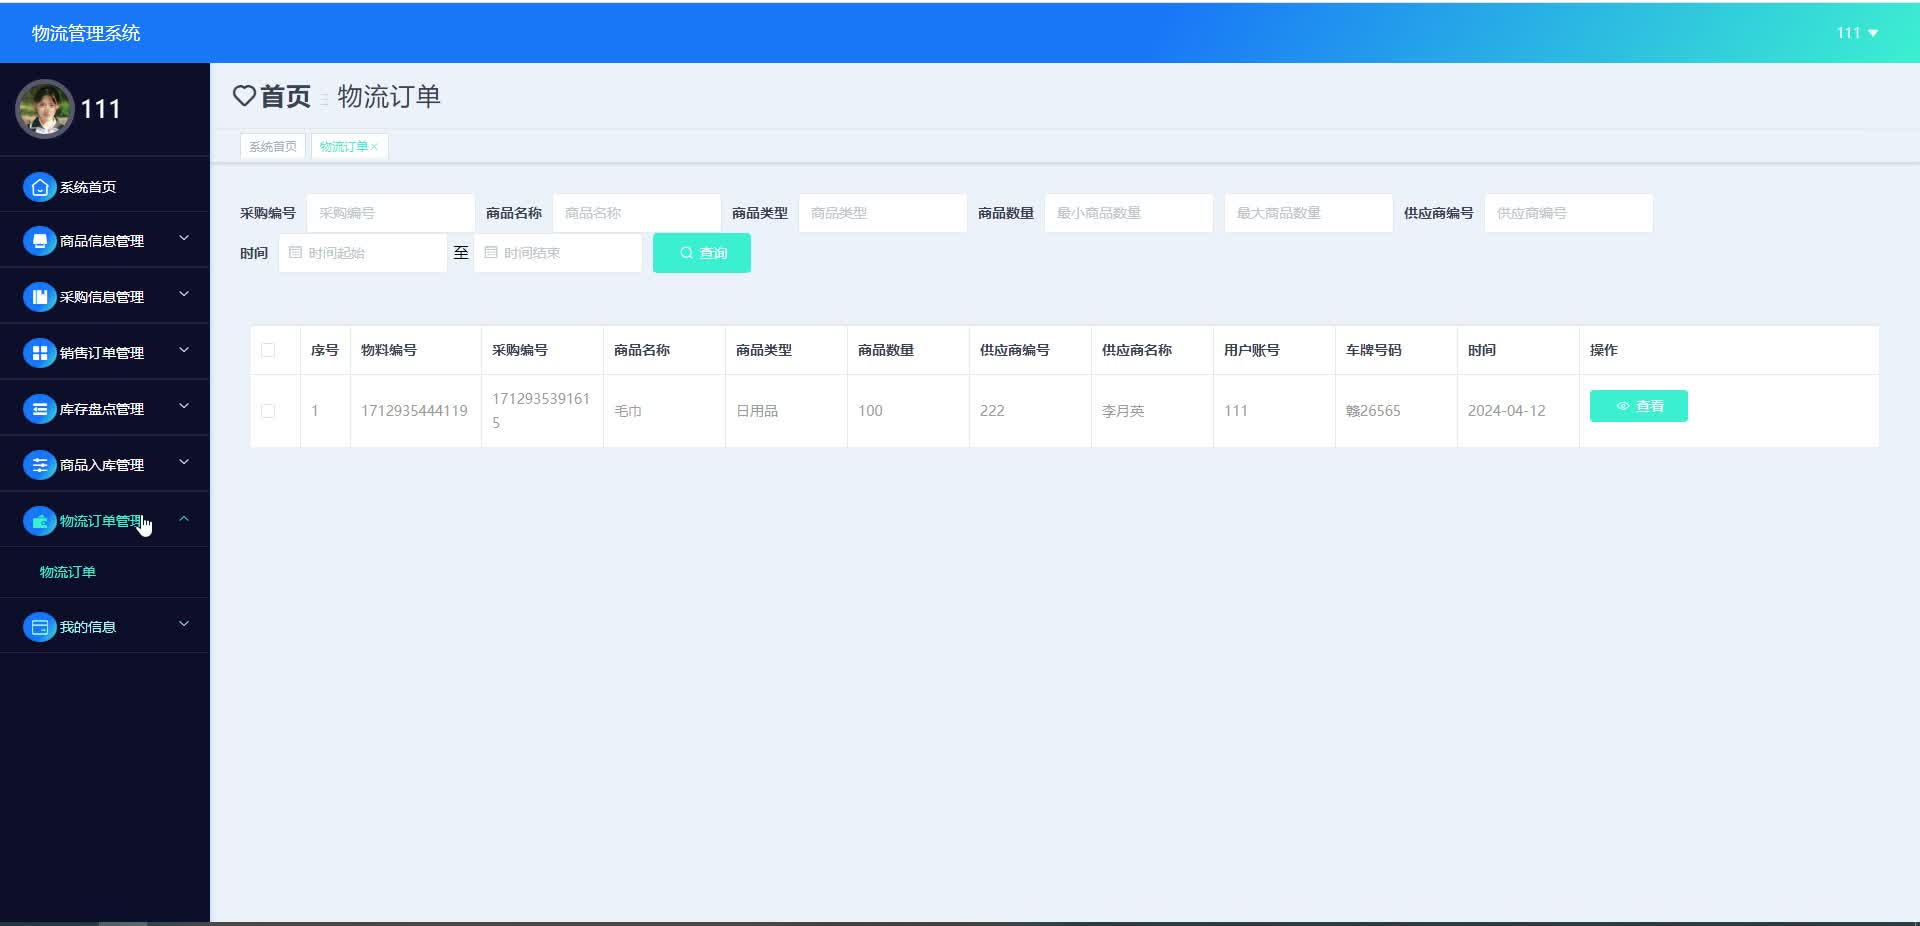
Task: Click the 库存盘点管理 list icon
Action: [x=39, y=409]
